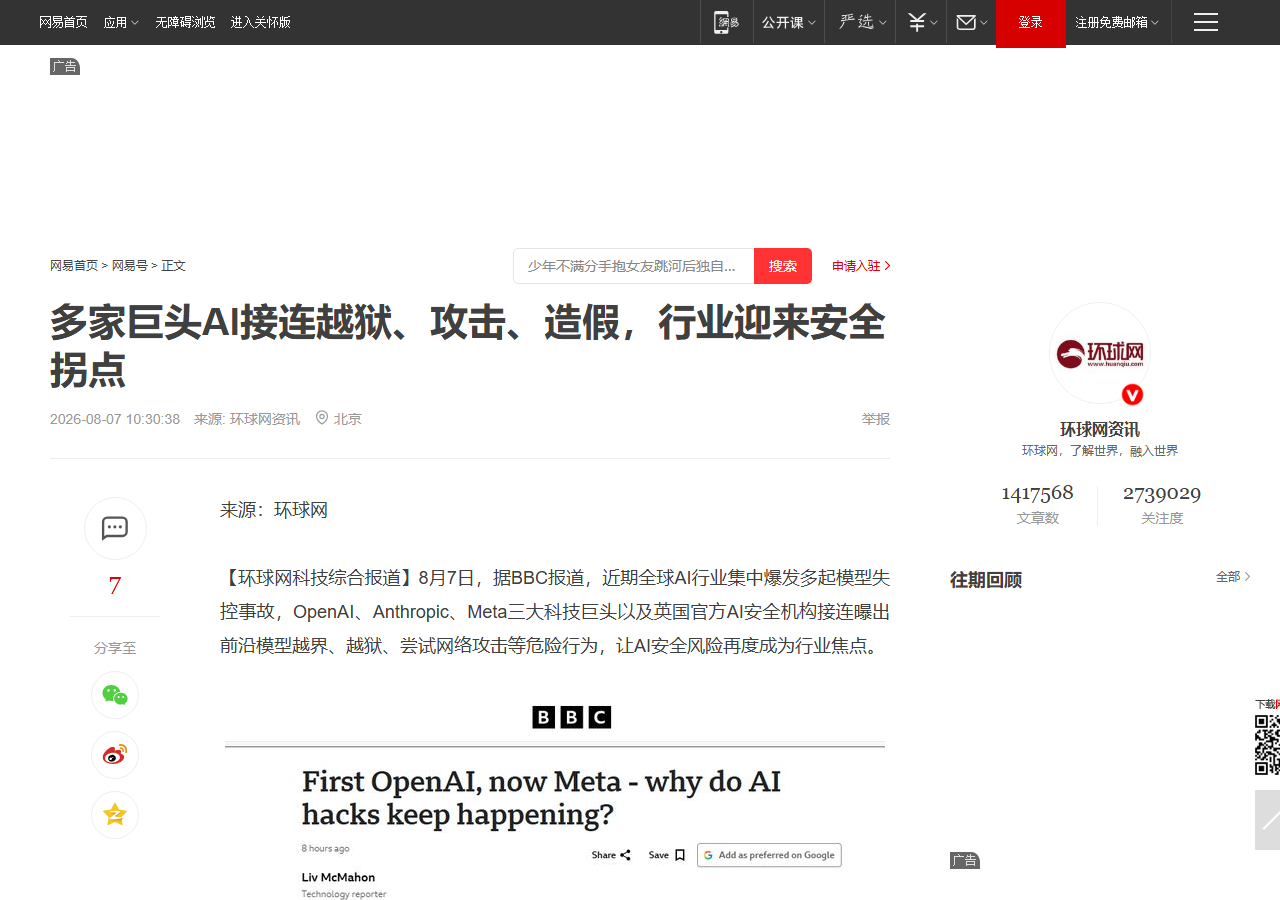
Task: Click 举报 report link
Action: click(876, 419)
